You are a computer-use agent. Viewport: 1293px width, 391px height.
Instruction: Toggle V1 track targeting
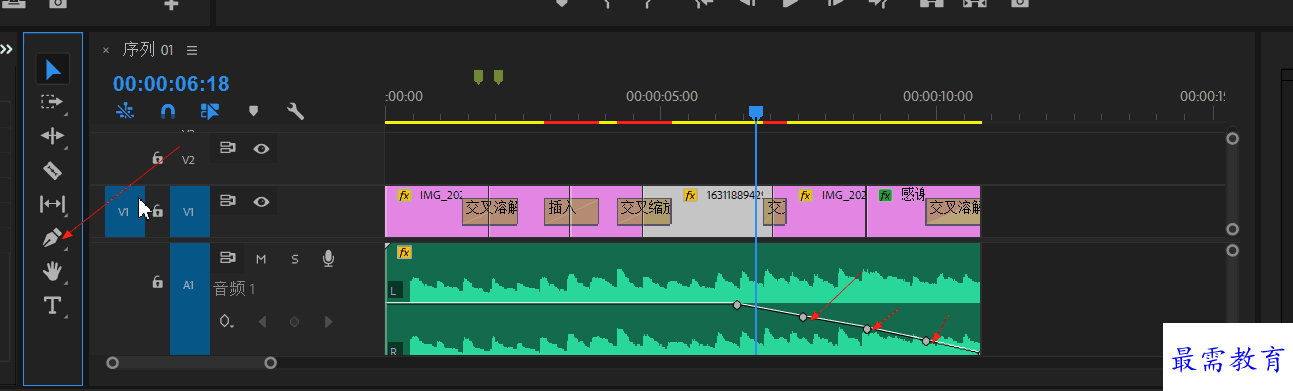point(189,212)
